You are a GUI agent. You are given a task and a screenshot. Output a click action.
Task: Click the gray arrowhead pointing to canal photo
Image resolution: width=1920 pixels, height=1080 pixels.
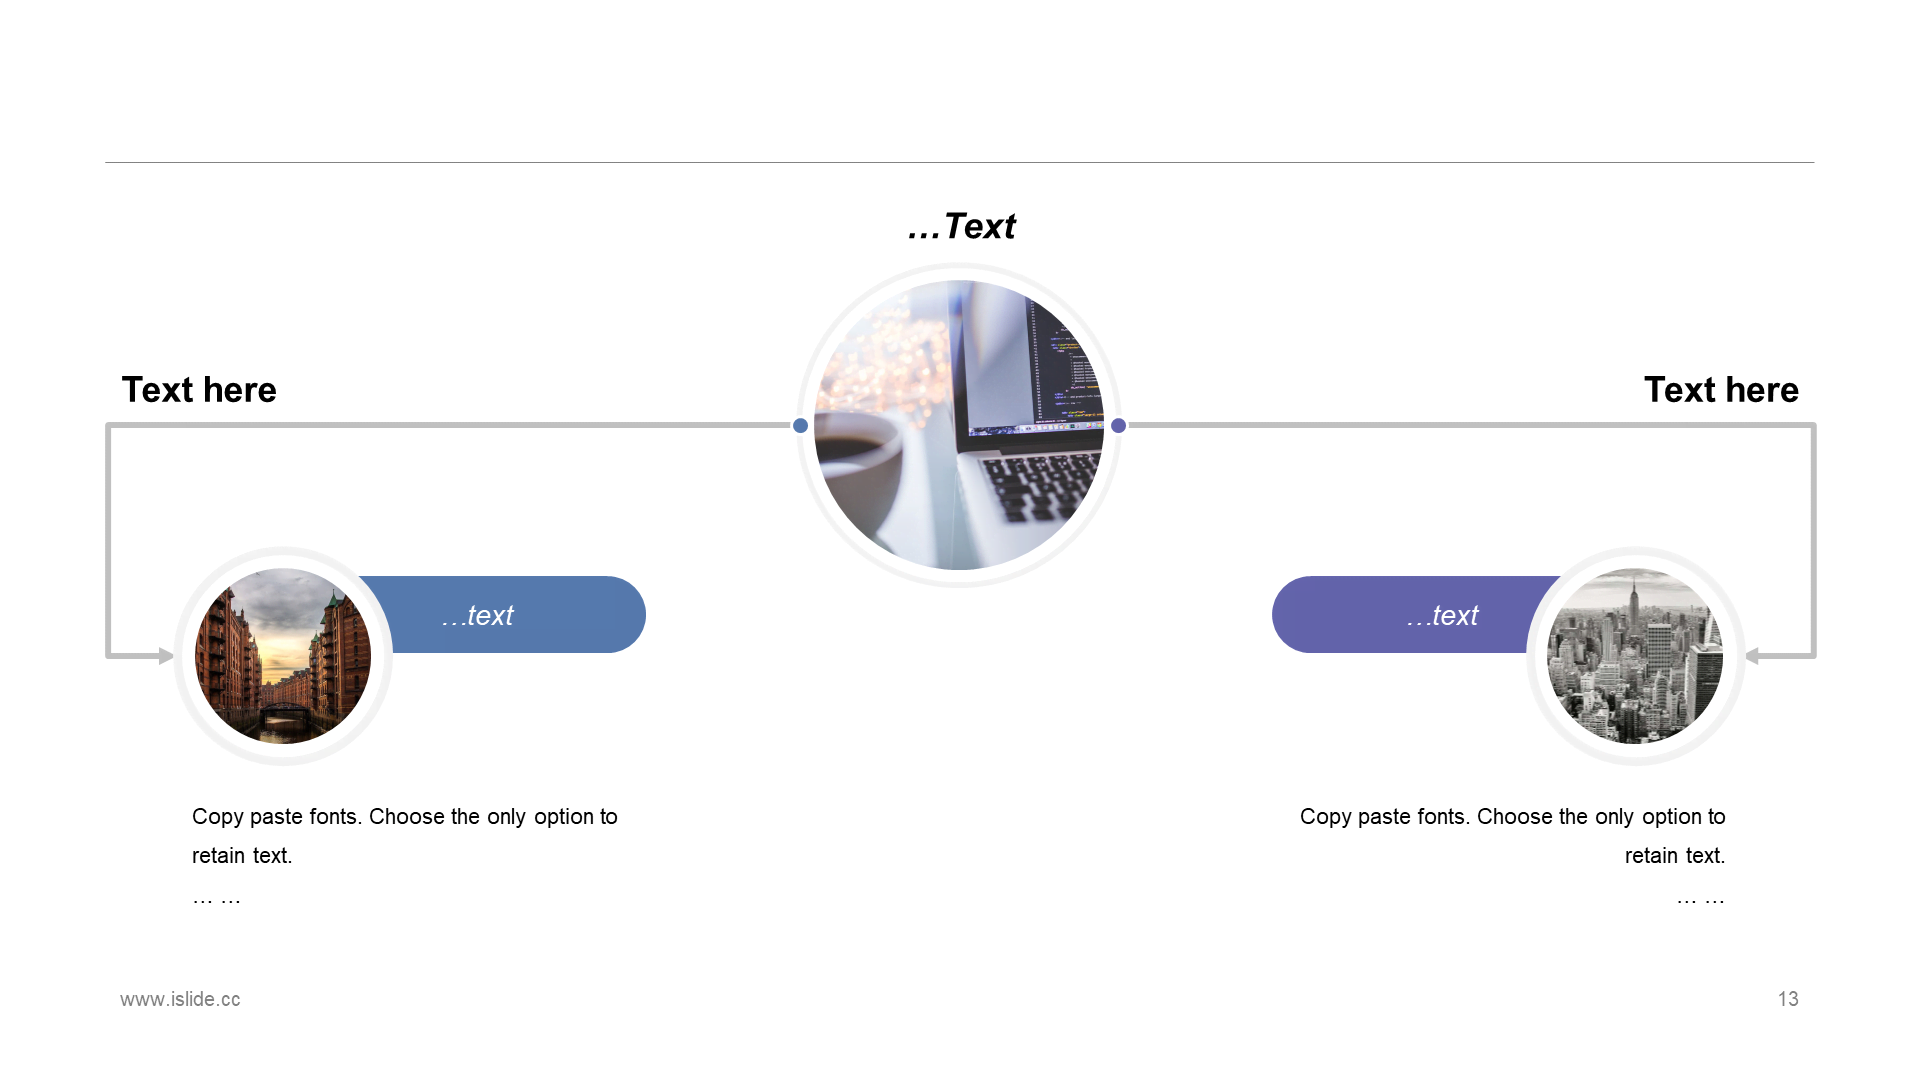(166, 656)
